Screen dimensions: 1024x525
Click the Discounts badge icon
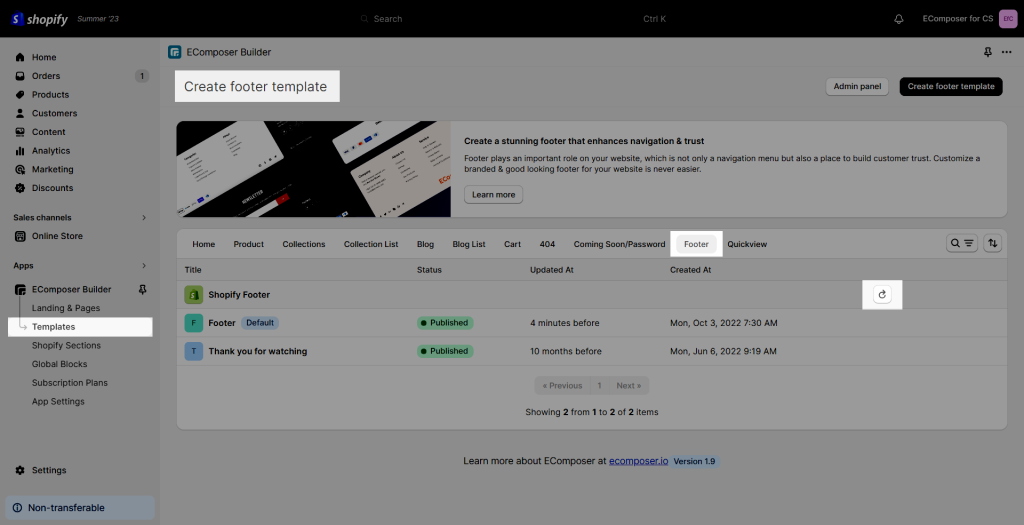tap(20, 188)
